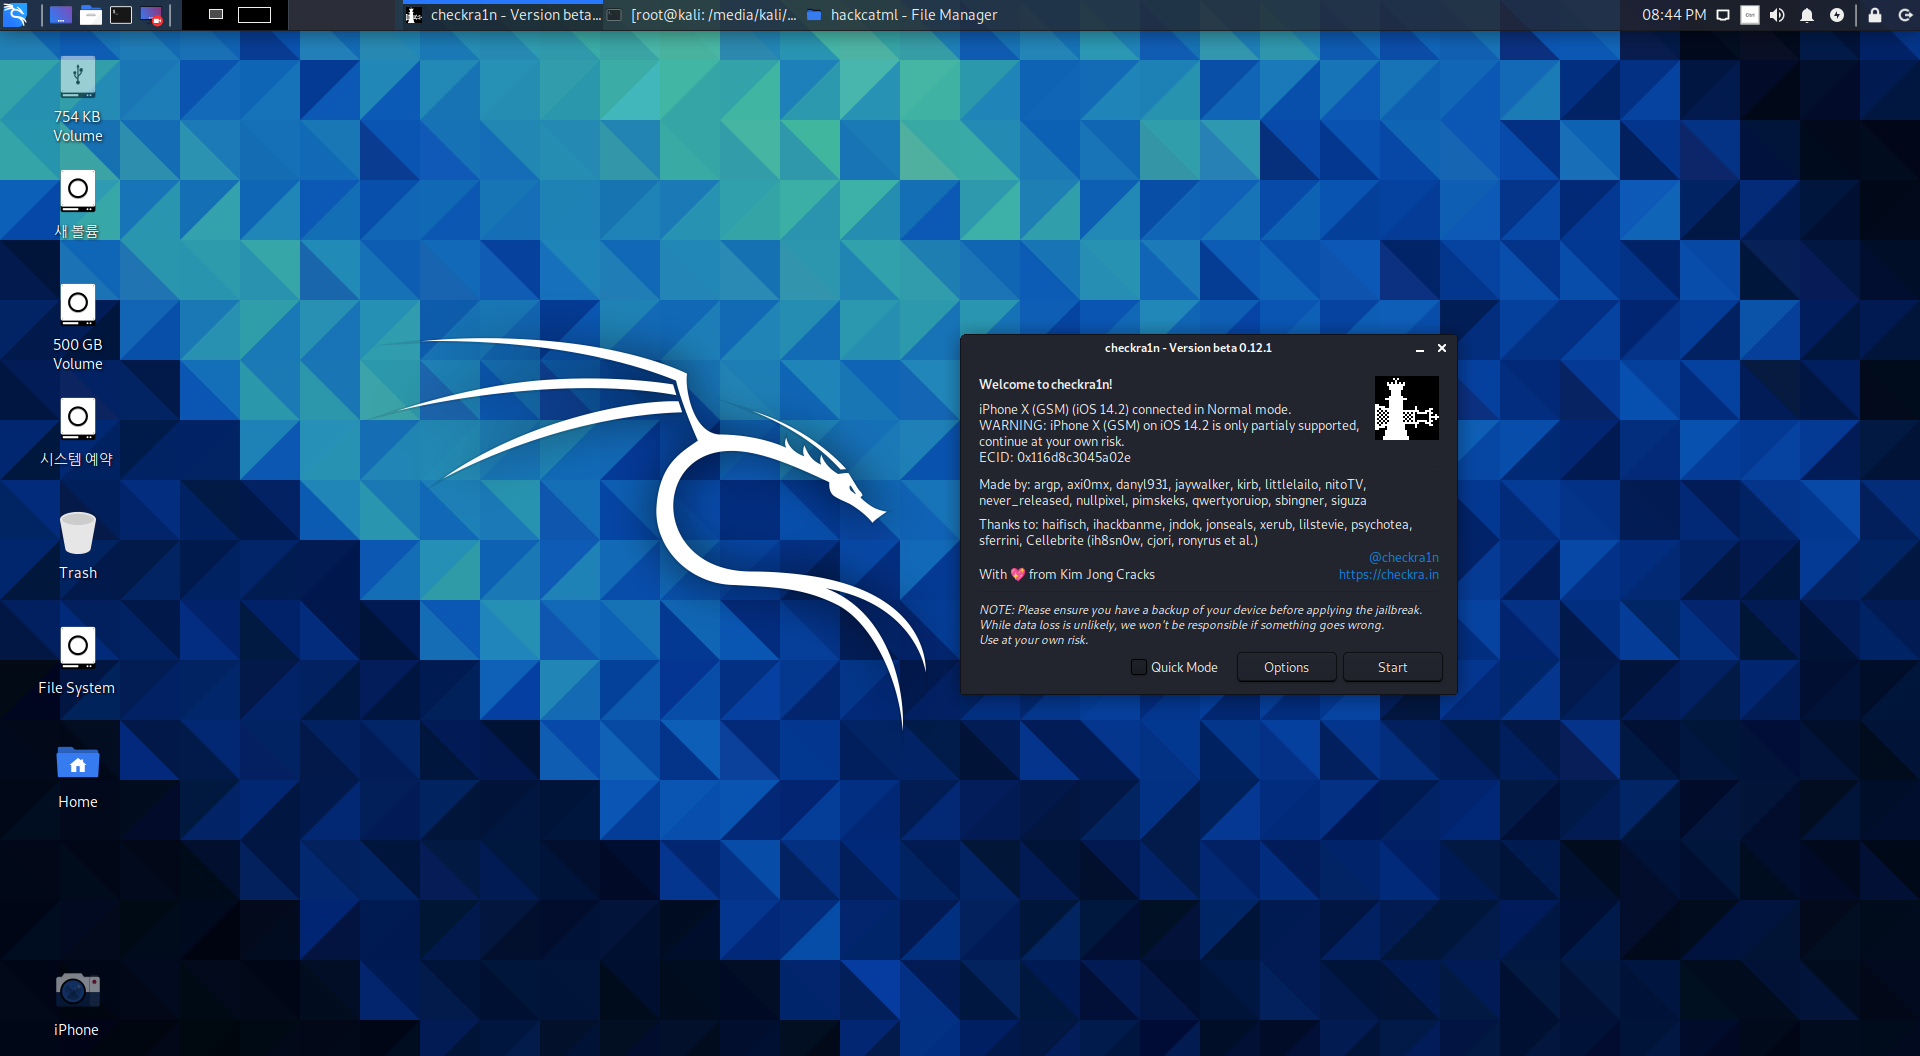Open the https://checkra.in link
Viewport: 1920px width, 1056px height.
pos(1389,575)
